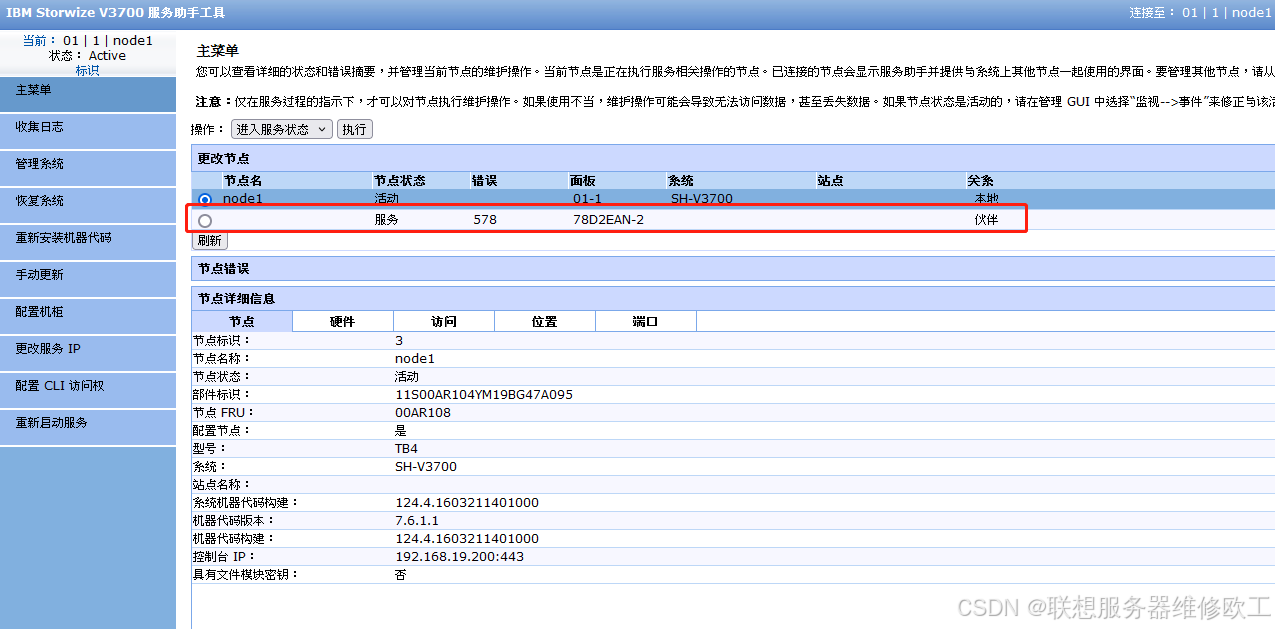Click SH-V3700 in the node table row
The image size is (1275, 629).
pos(702,199)
